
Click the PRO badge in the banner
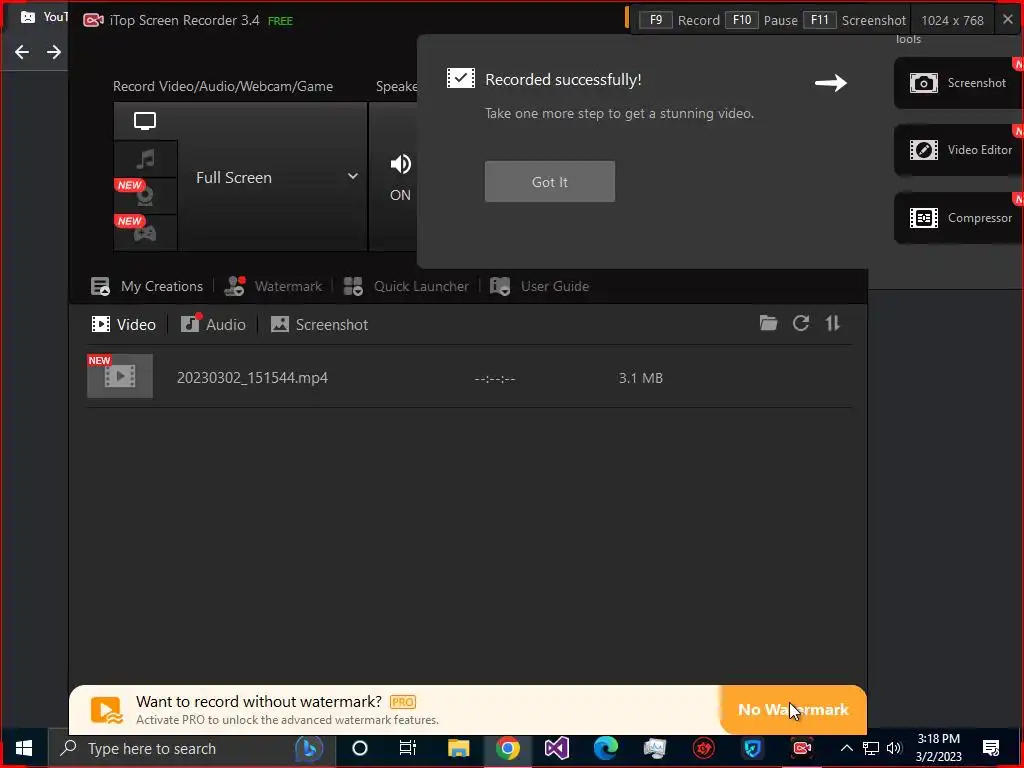(402, 702)
